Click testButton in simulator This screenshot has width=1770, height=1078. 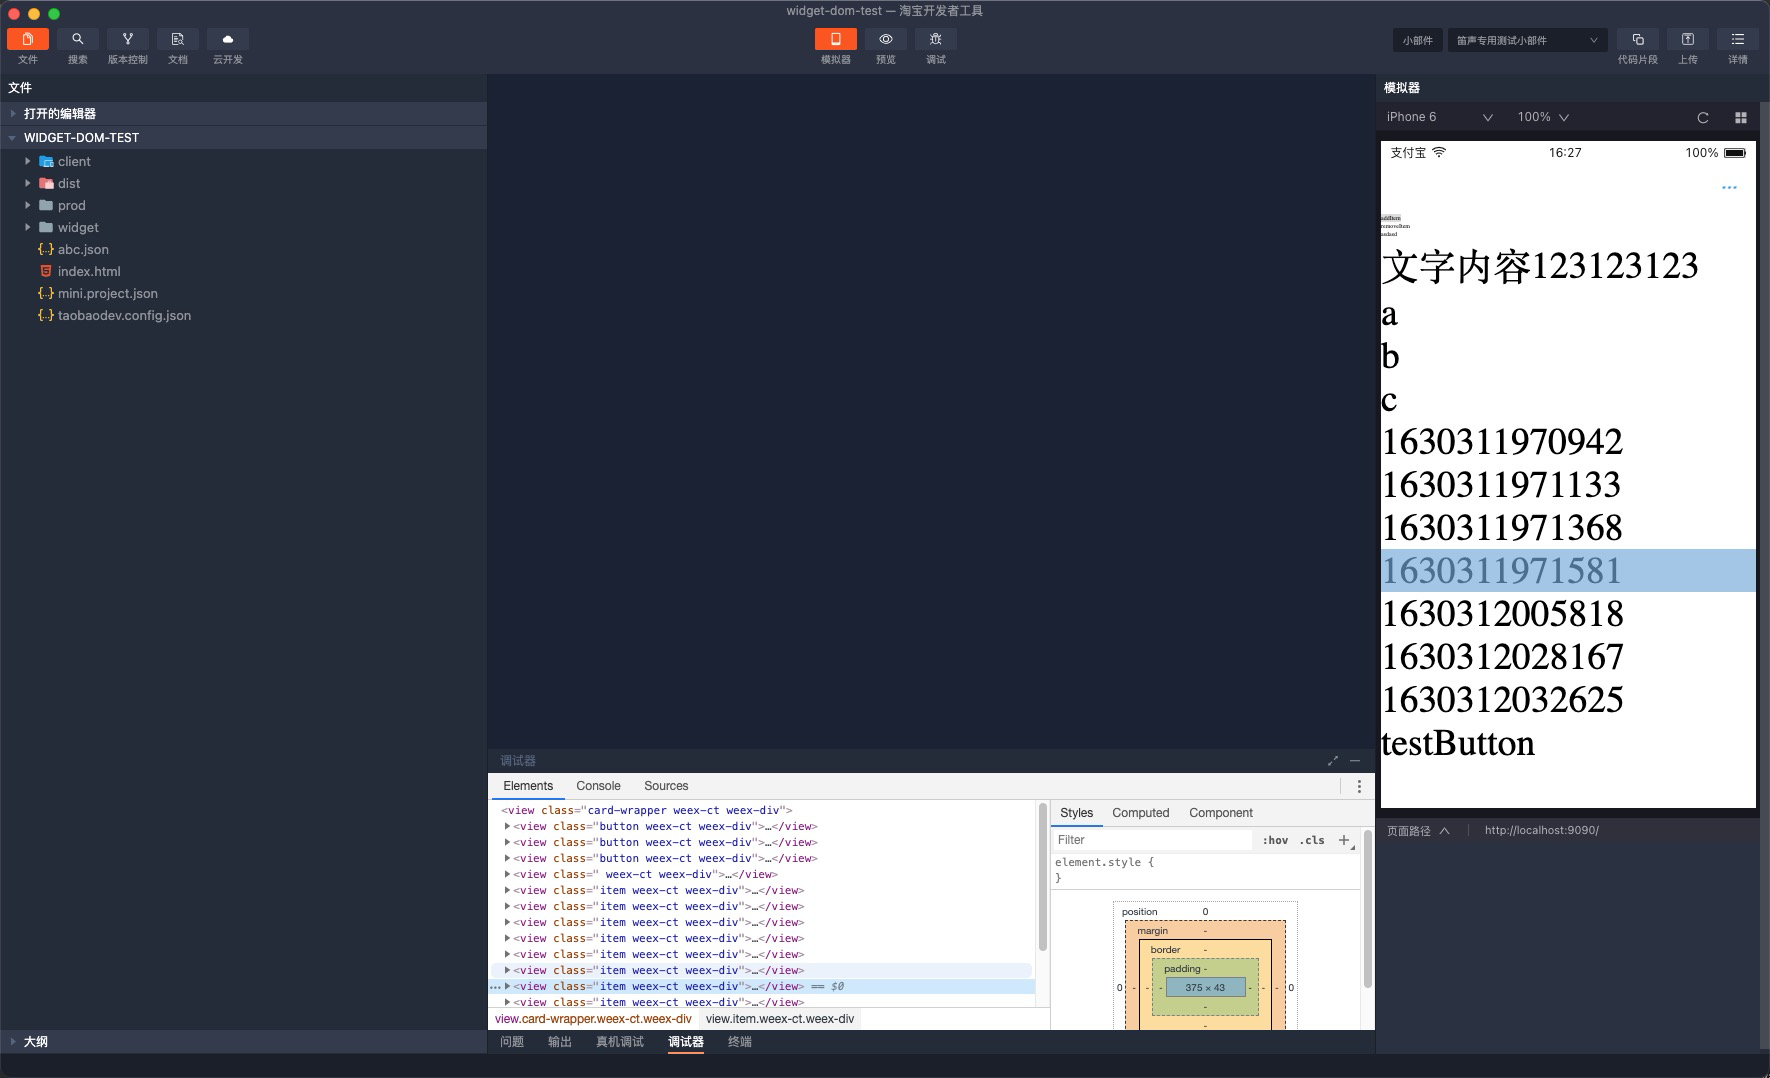1458,743
